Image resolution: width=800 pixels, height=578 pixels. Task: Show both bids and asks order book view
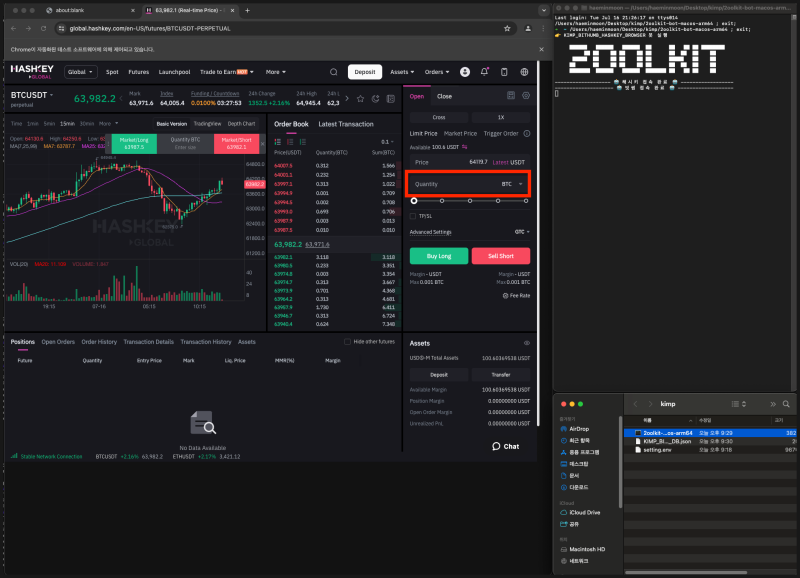278,142
